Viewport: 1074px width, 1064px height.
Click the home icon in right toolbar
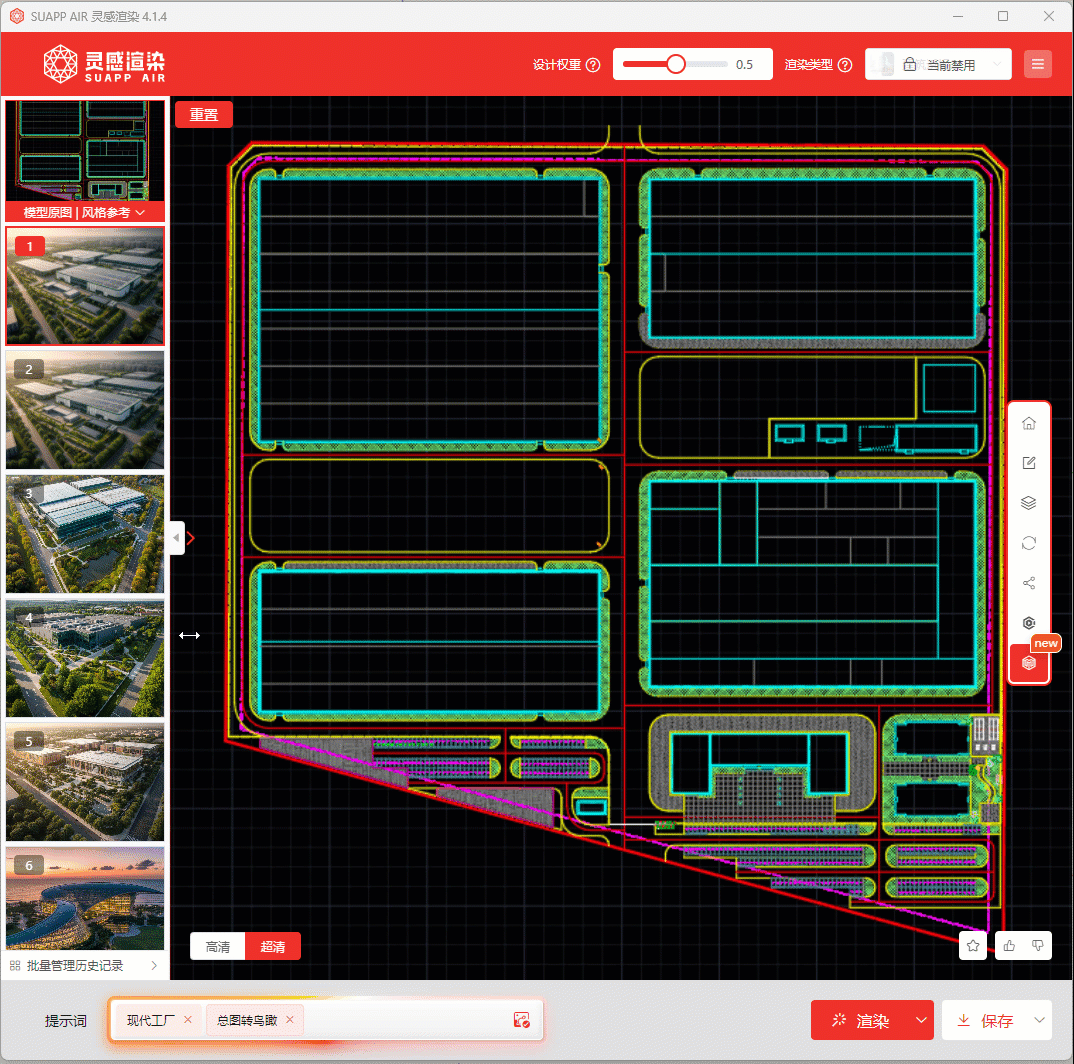coord(1028,423)
